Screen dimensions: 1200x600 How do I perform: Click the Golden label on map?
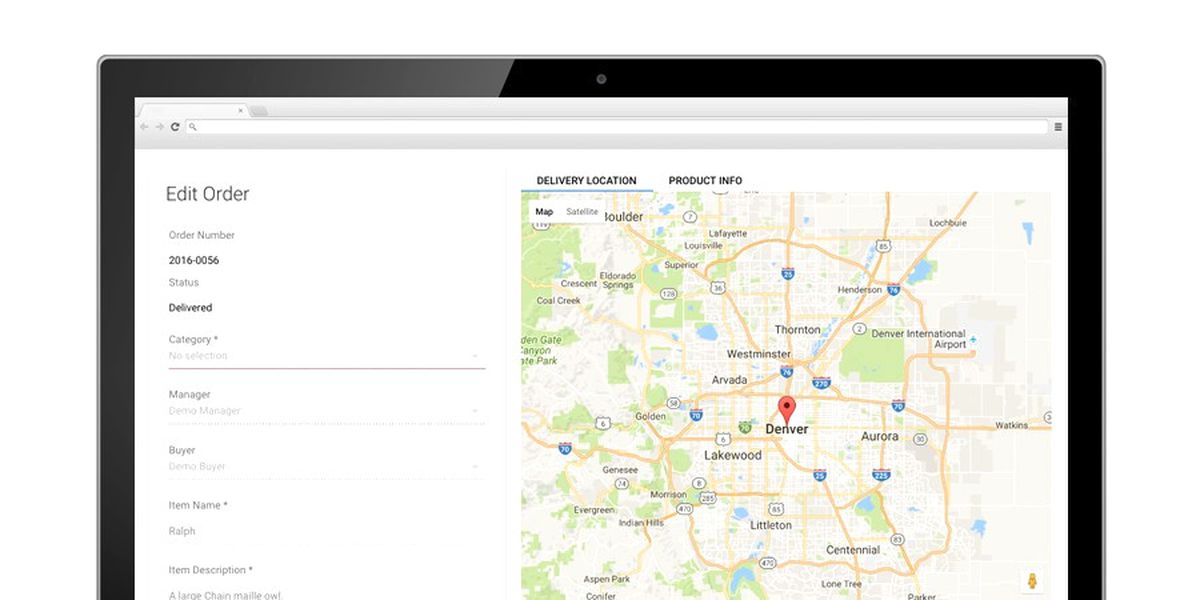(x=650, y=416)
